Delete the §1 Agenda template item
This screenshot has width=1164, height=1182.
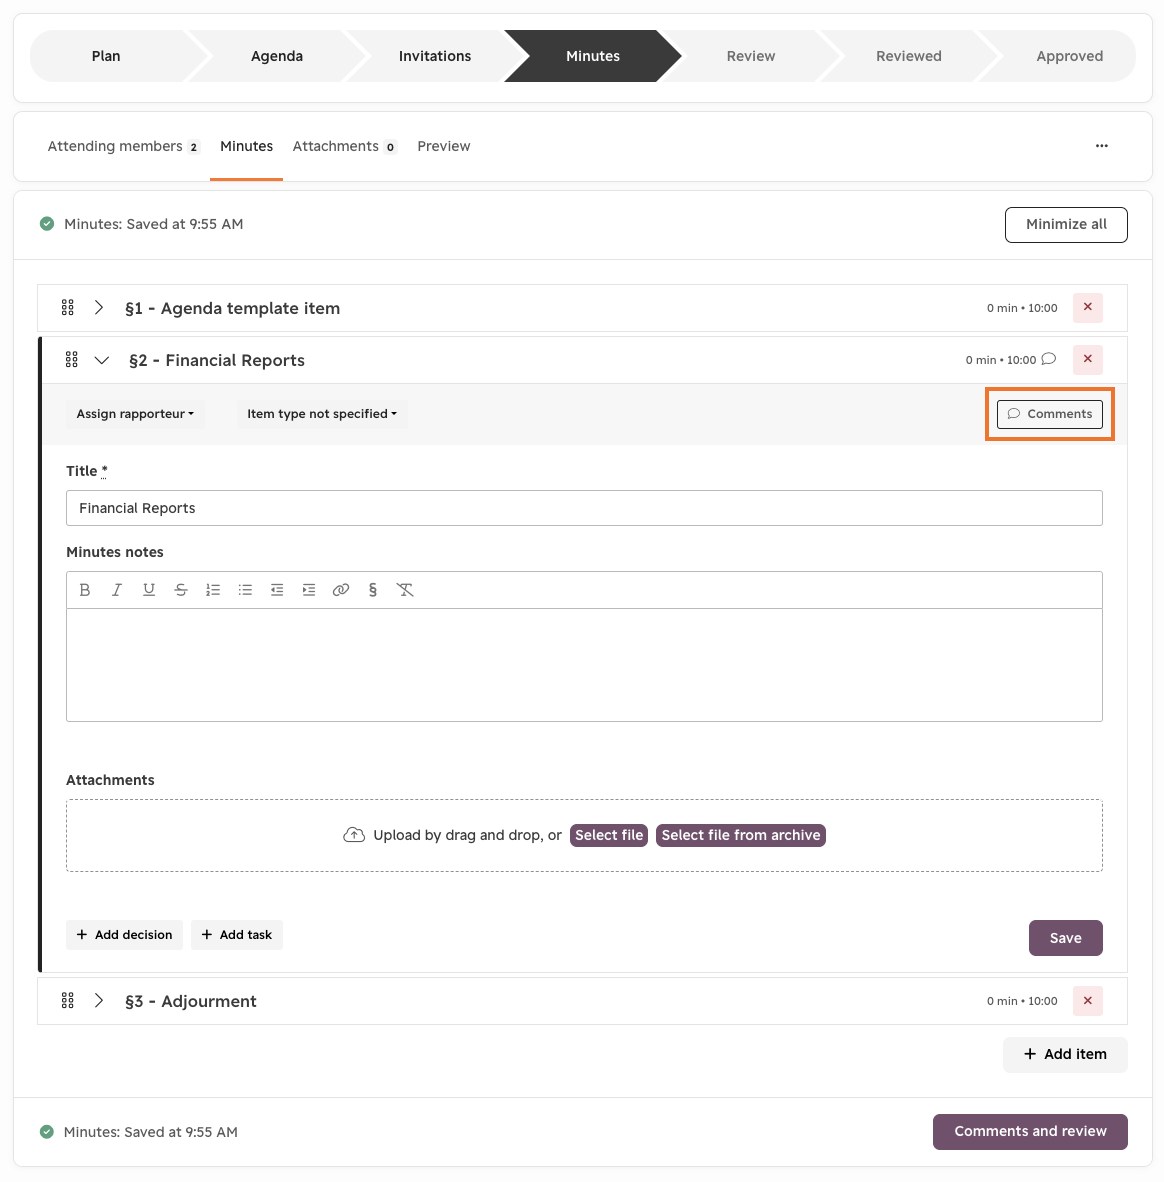click(1087, 307)
